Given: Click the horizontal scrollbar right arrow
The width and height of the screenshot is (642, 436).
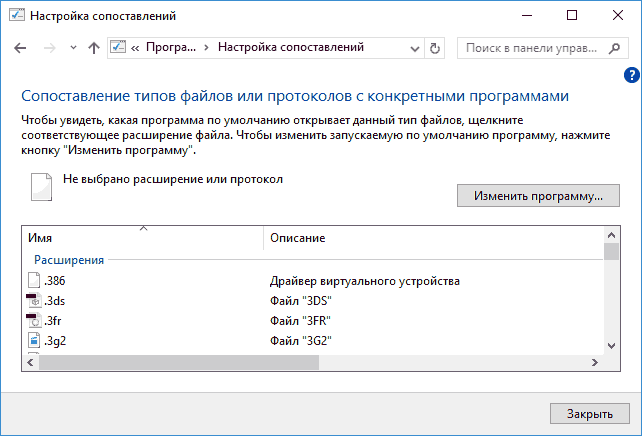Looking at the screenshot, I should click(x=597, y=362).
